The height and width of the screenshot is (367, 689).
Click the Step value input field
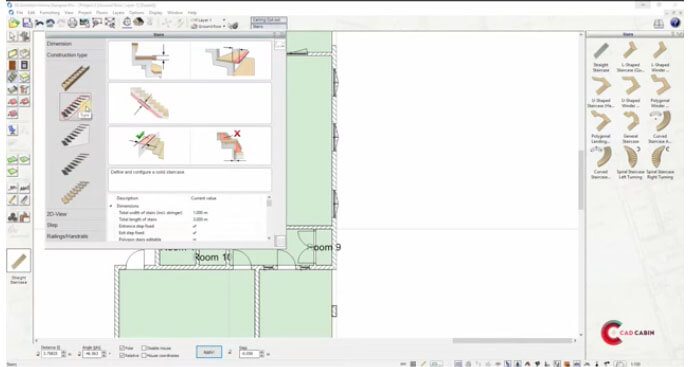tap(249, 353)
